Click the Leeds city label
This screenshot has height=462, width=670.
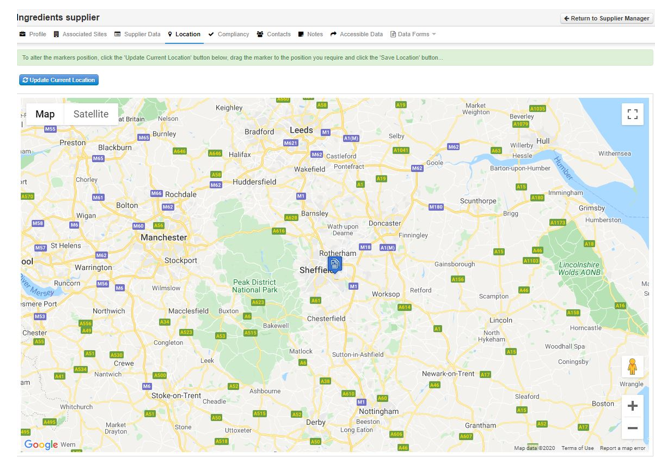tap(301, 130)
